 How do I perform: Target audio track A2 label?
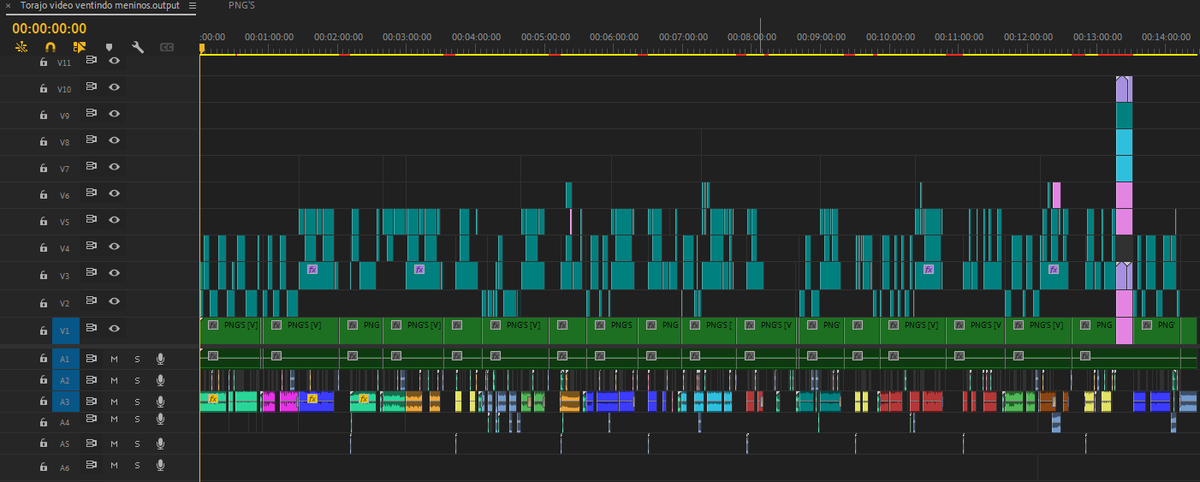click(x=65, y=380)
